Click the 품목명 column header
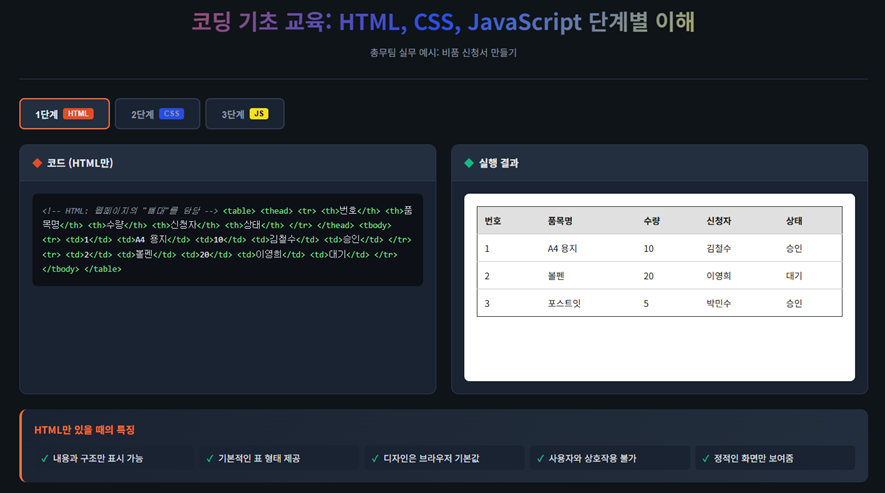 coord(560,220)
